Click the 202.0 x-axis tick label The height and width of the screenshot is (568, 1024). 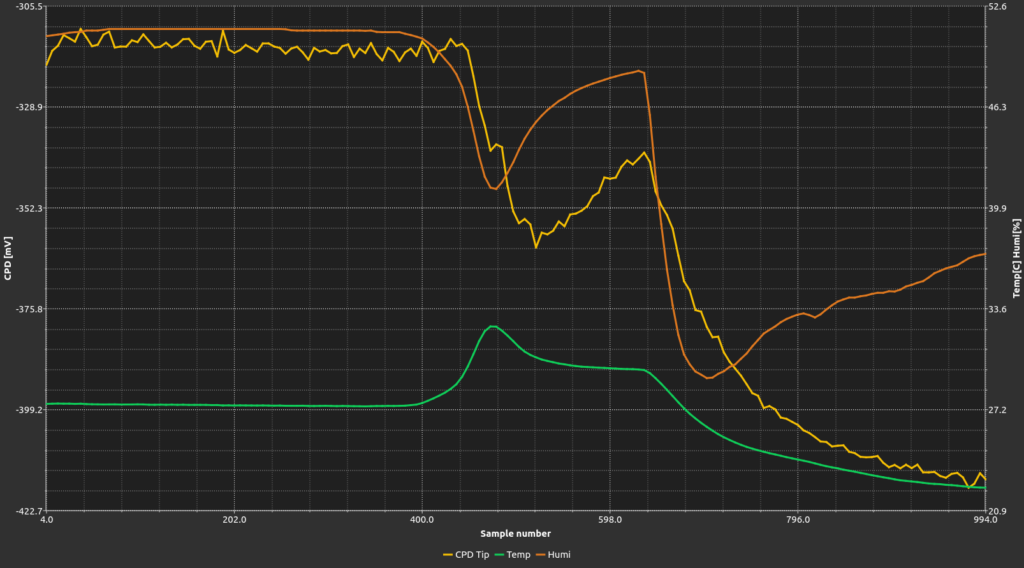(234, 520)
